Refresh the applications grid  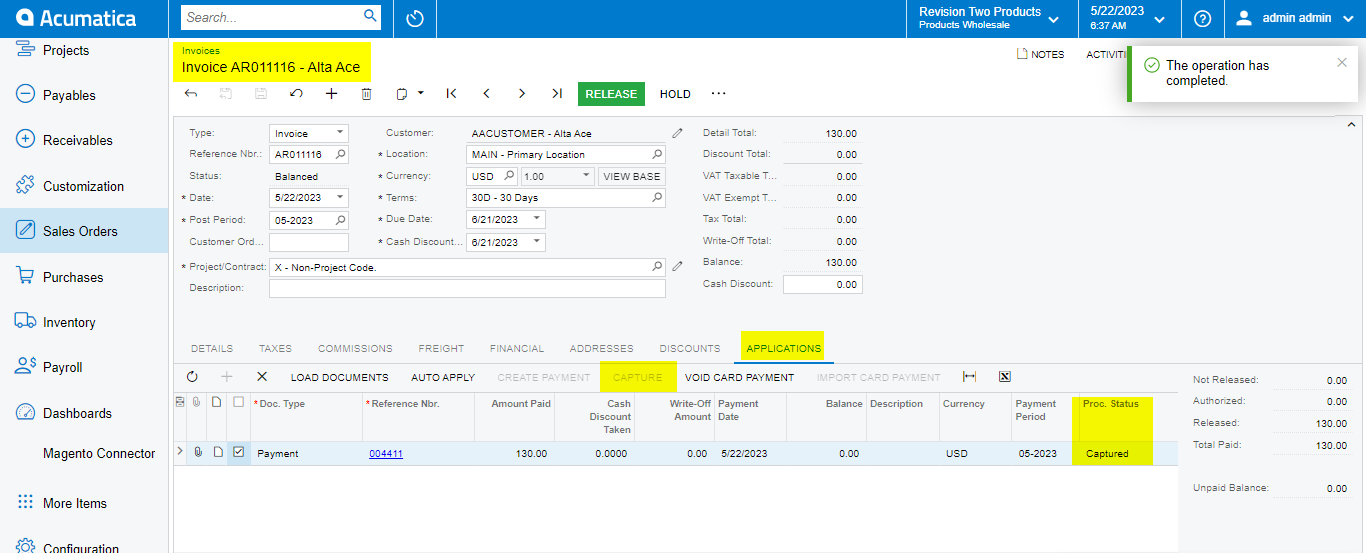pyautogui.click(x=192, y=377)
